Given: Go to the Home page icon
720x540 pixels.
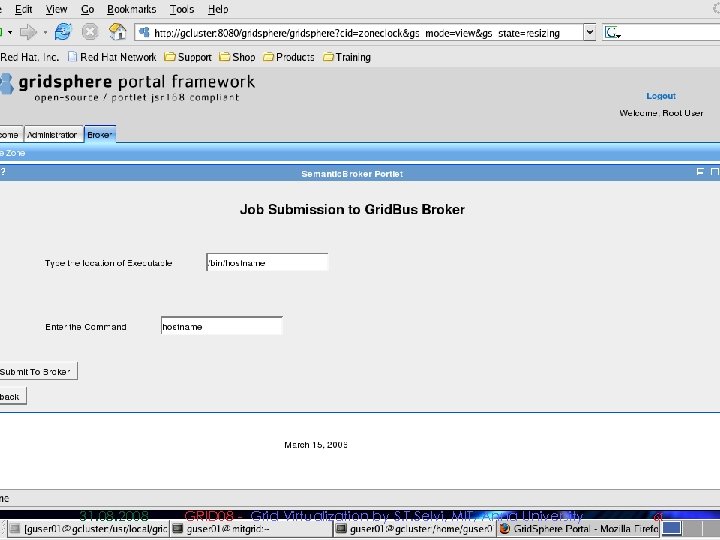Looking at the screenshot, I should pos(117,32).
